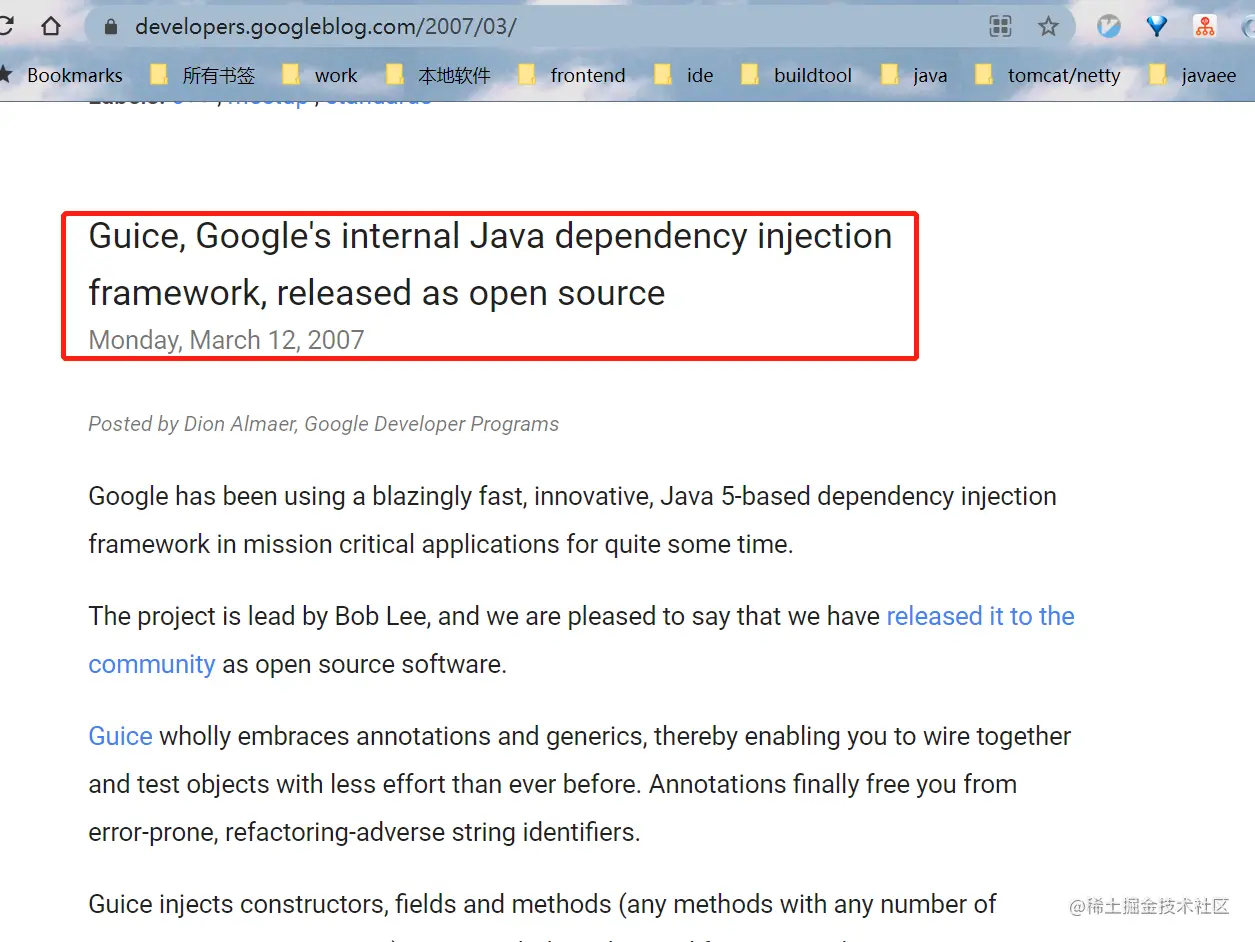Open the 'Guice' link in third paragraph
Viewport: 1255px width, 942px height.
[120, 736]
